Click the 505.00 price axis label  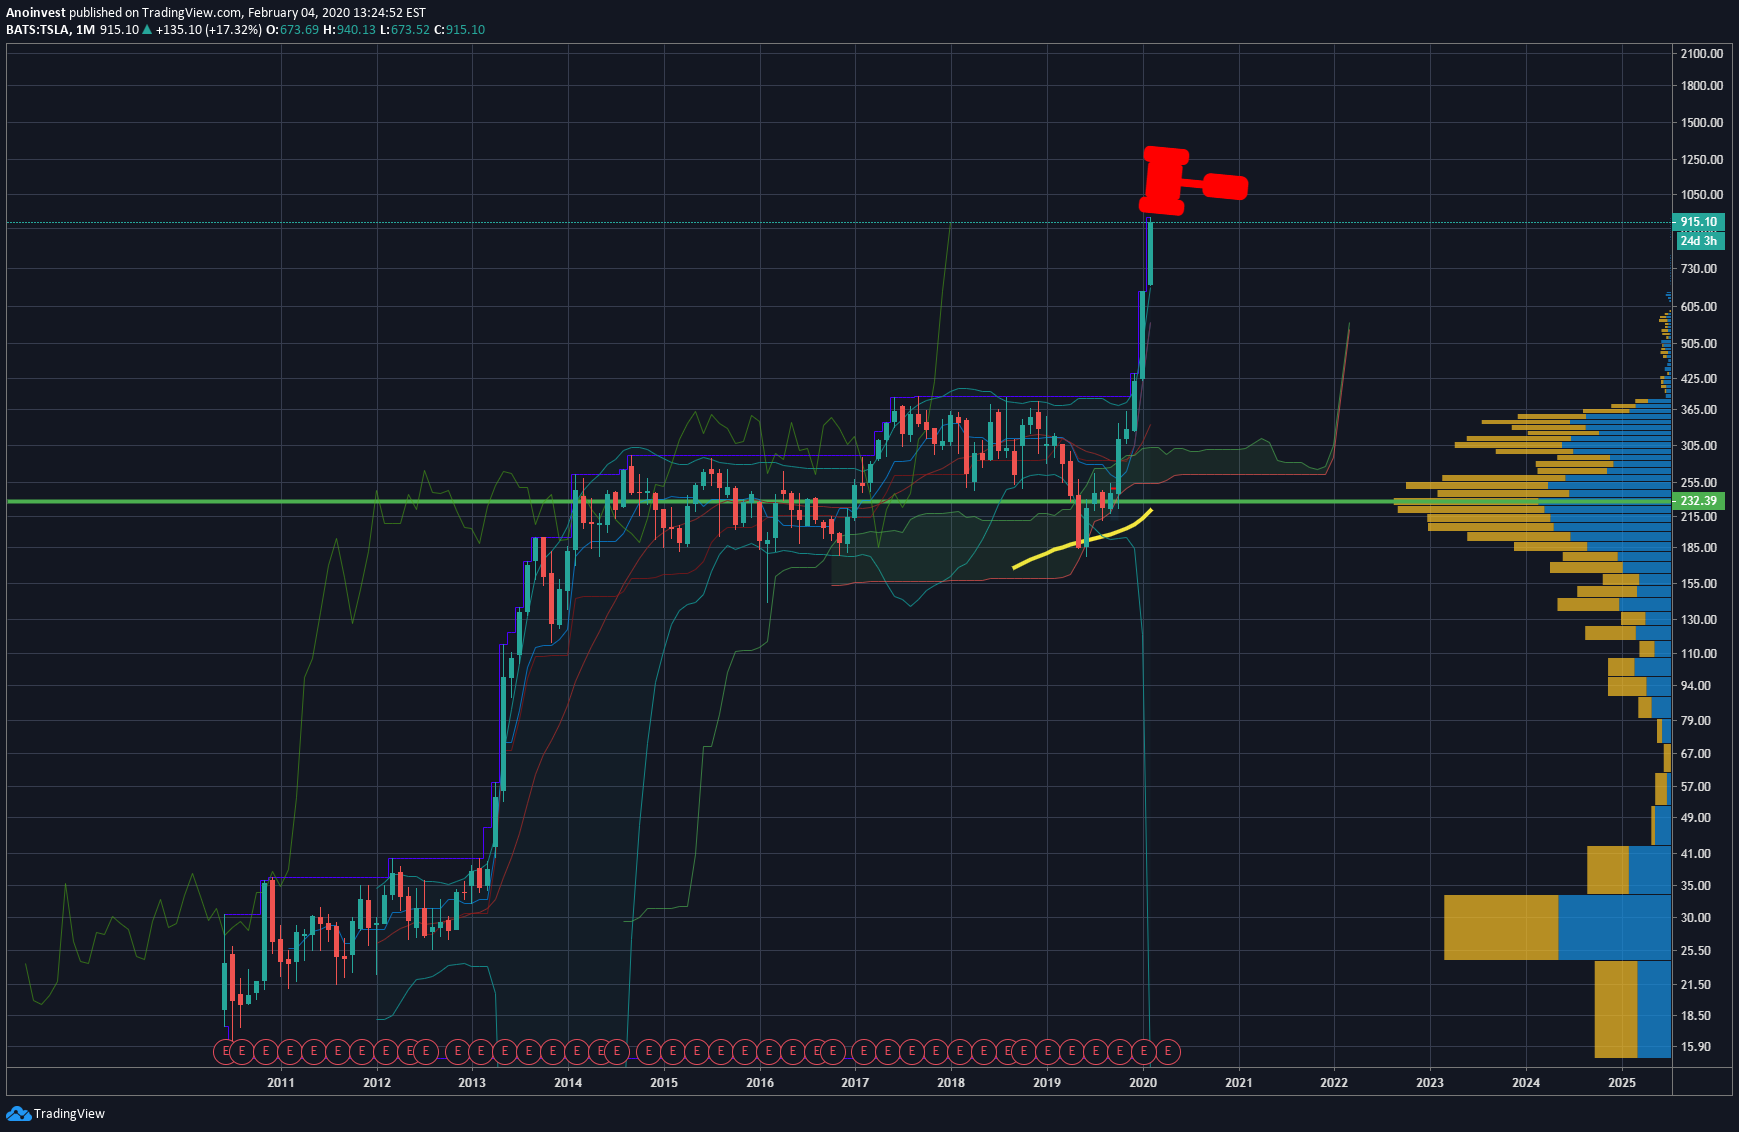coord(1698,344)
